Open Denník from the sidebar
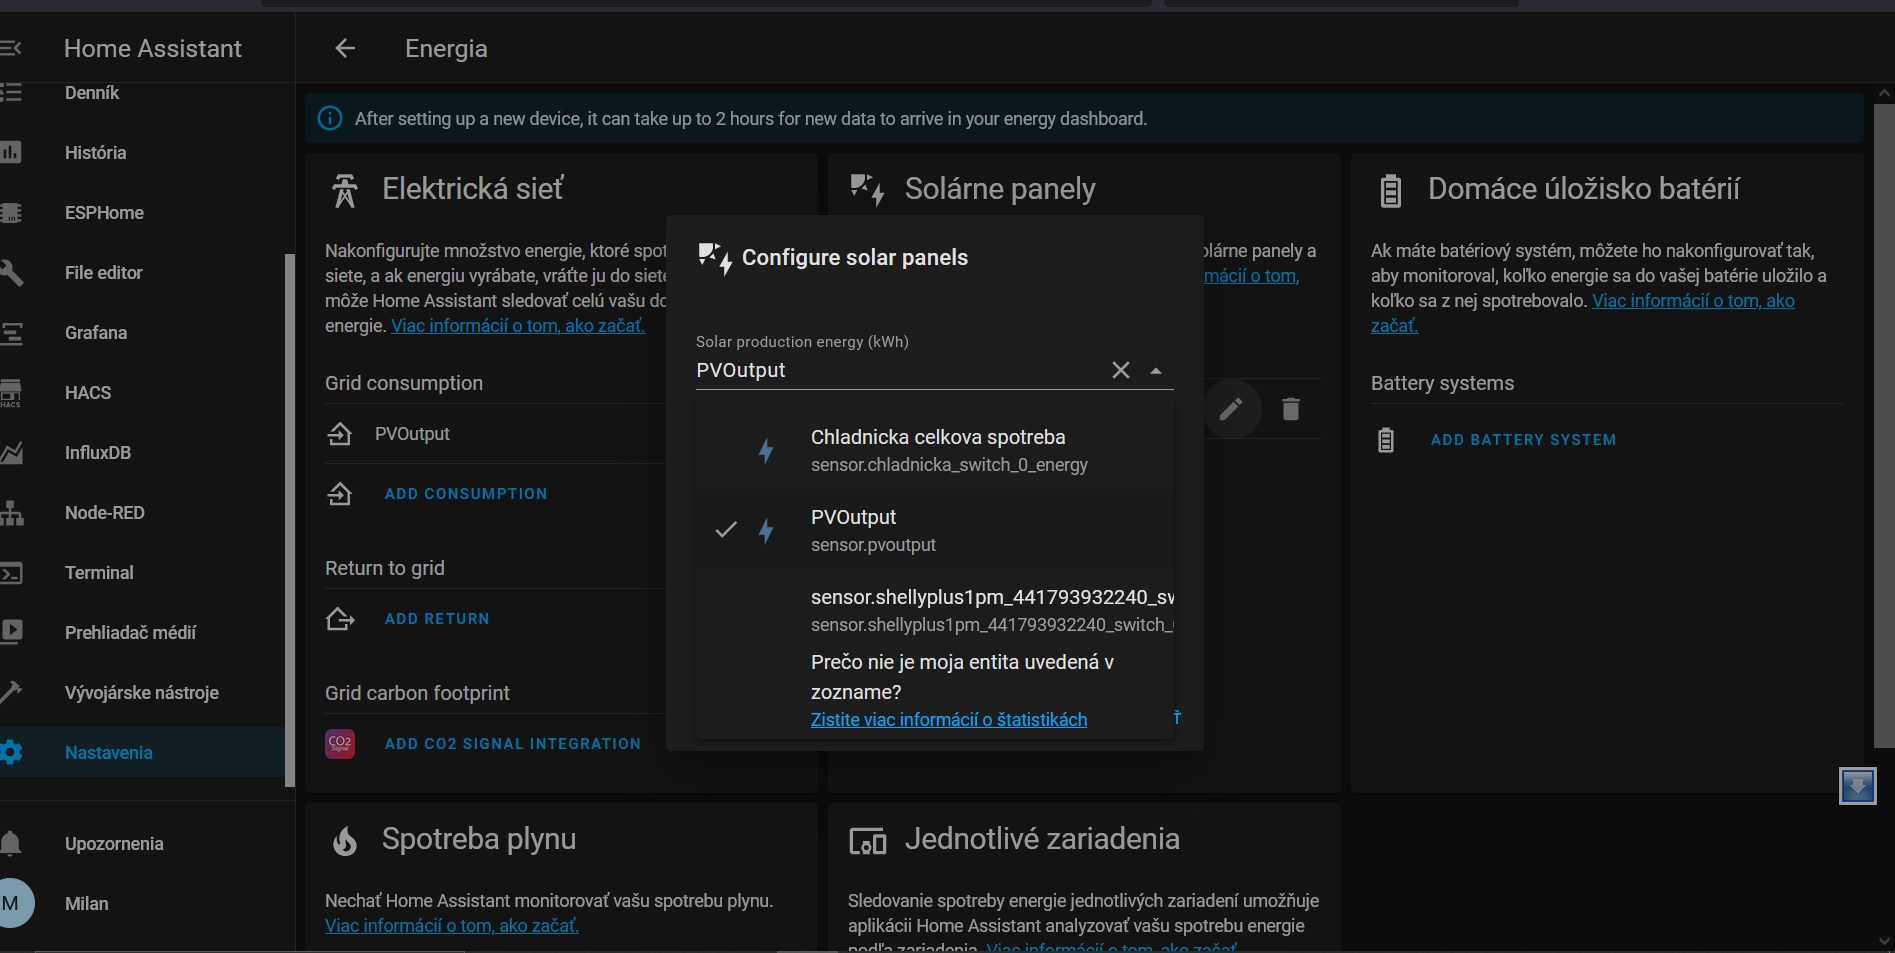1895x953 pixels. pyautogui.click(x=92, y=93)
